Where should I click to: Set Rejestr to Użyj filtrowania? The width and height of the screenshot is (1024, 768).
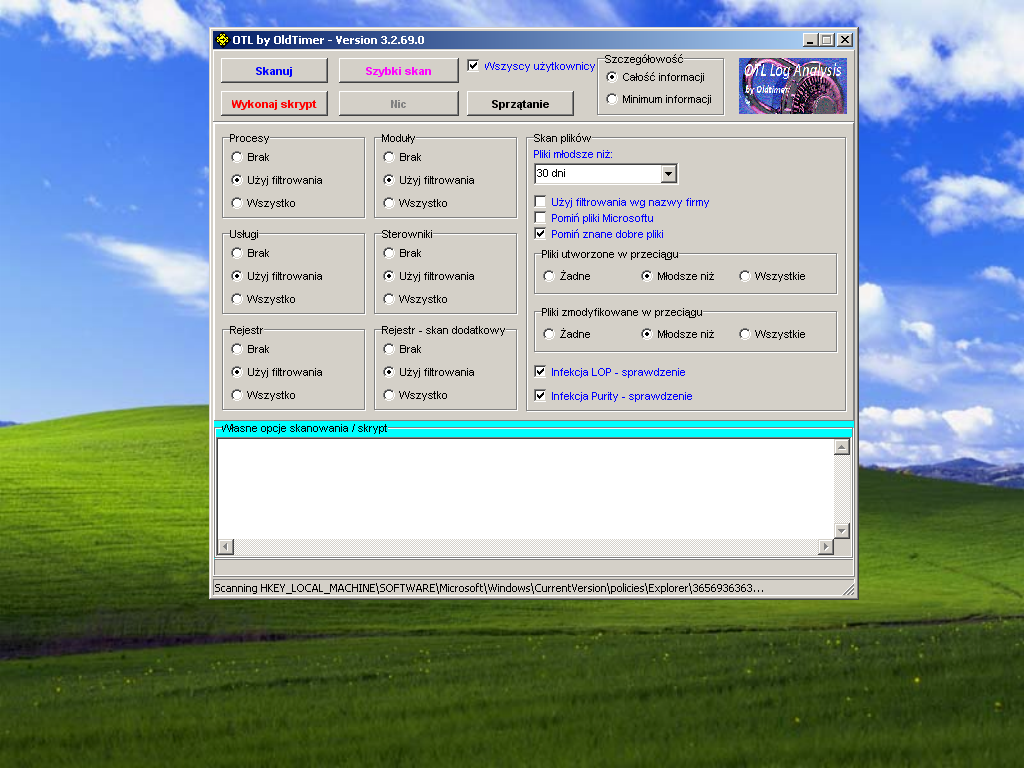[237, 372]
